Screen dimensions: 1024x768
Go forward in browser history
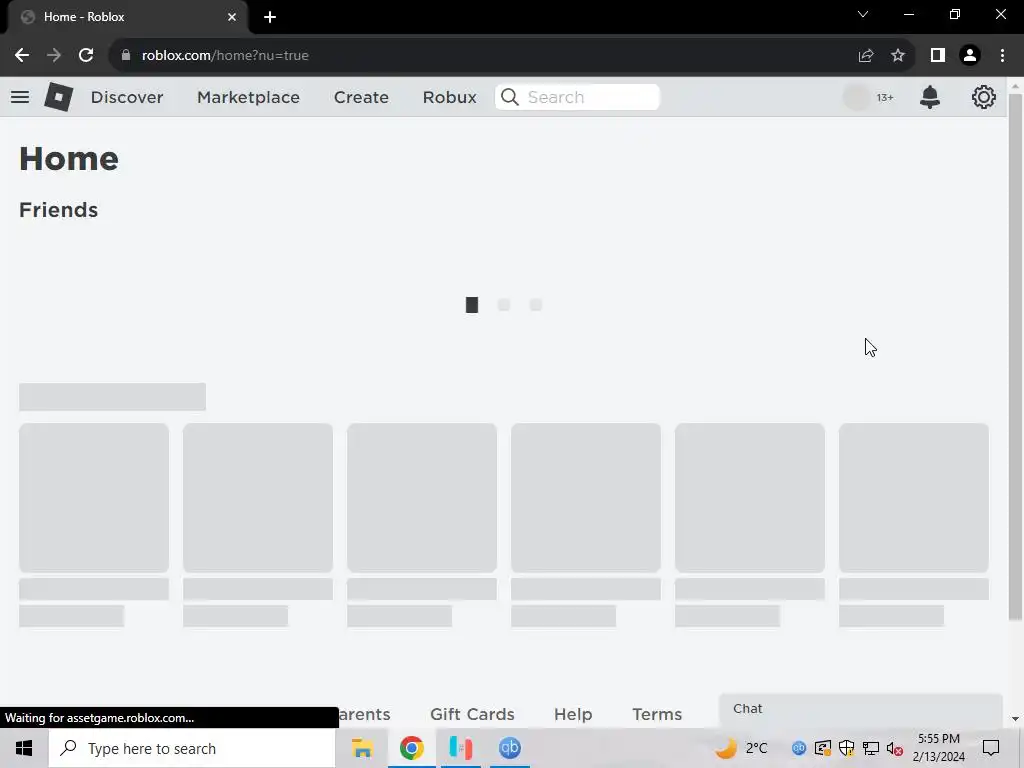click(54, 56)
